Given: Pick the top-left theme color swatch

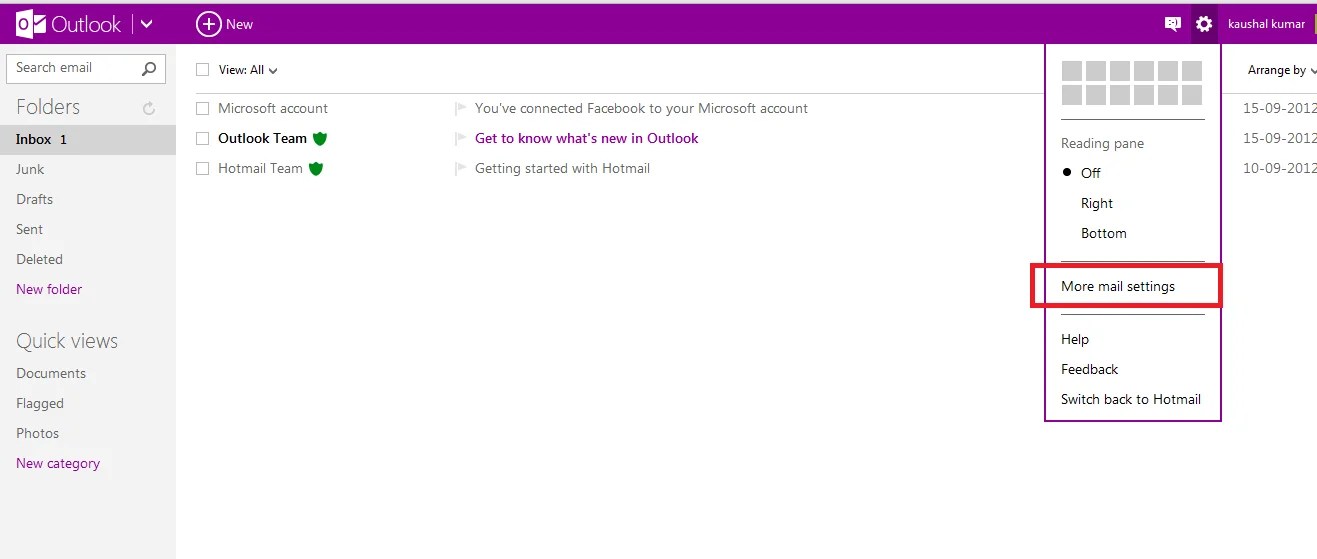Looking at the screenshot, I should (x=1071, y=71).
